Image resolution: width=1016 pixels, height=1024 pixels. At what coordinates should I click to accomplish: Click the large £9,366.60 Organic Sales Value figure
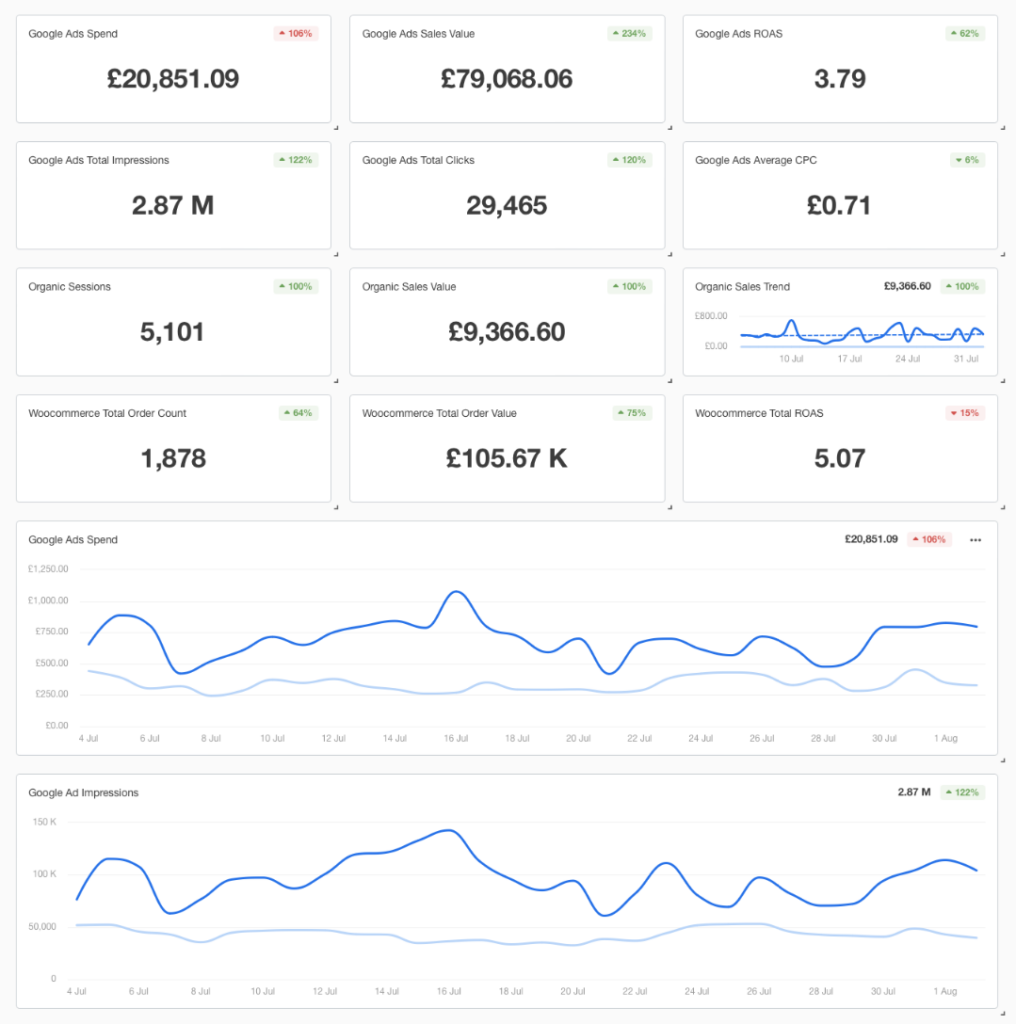pyautogui.click(x=507, y=332)
